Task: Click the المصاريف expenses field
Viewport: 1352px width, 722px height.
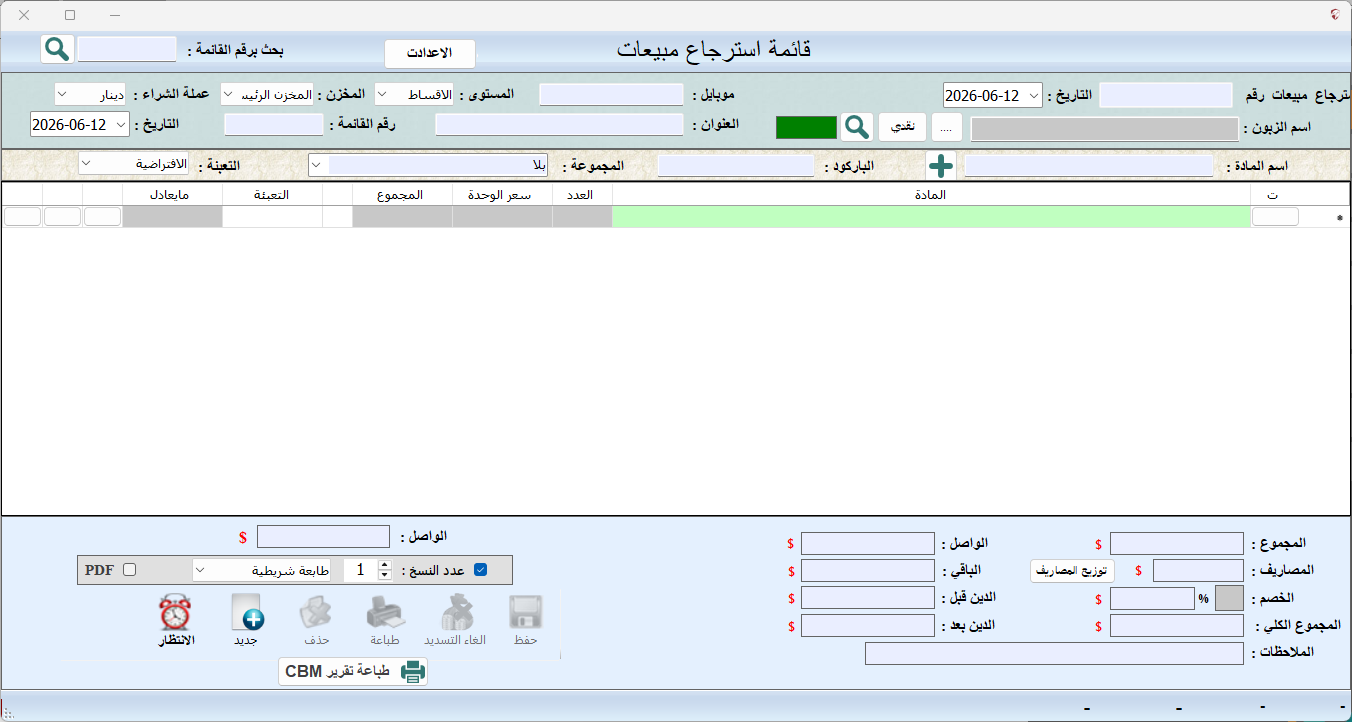Action: pos(1198,570)
